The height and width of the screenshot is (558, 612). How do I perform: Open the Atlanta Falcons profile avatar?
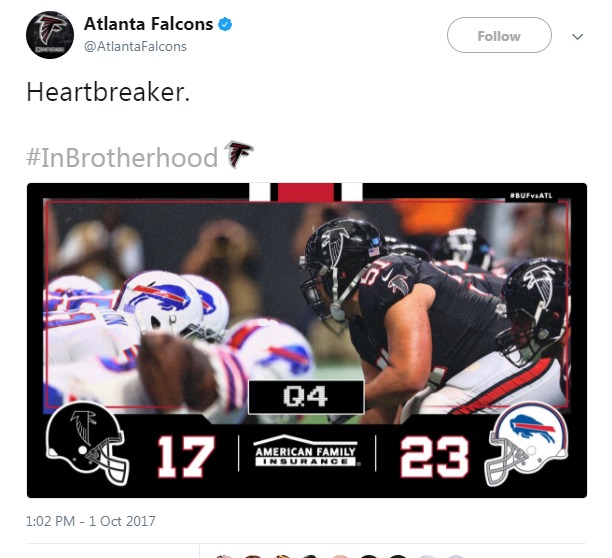[x=50, y=35]
